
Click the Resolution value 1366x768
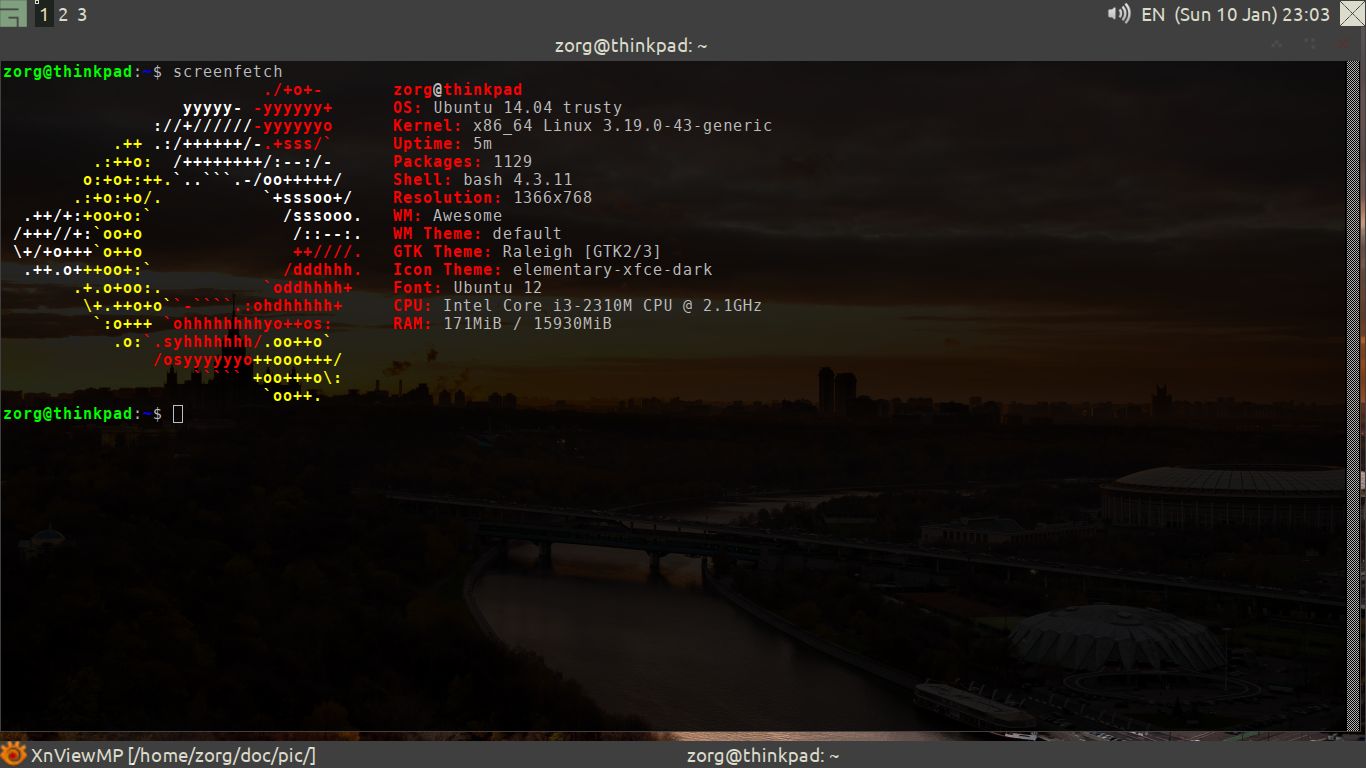pyautogui.click(x=552, y=198)
